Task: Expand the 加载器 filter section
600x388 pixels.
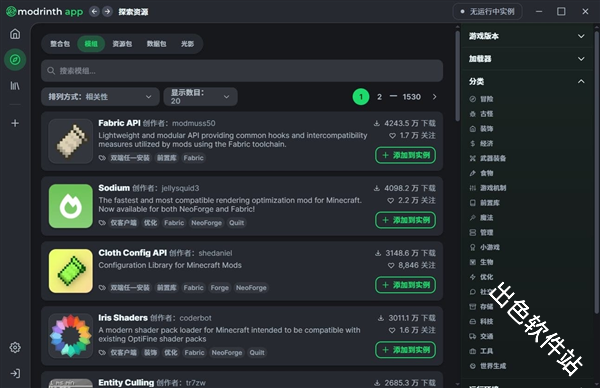Action: tap(527, 59)
